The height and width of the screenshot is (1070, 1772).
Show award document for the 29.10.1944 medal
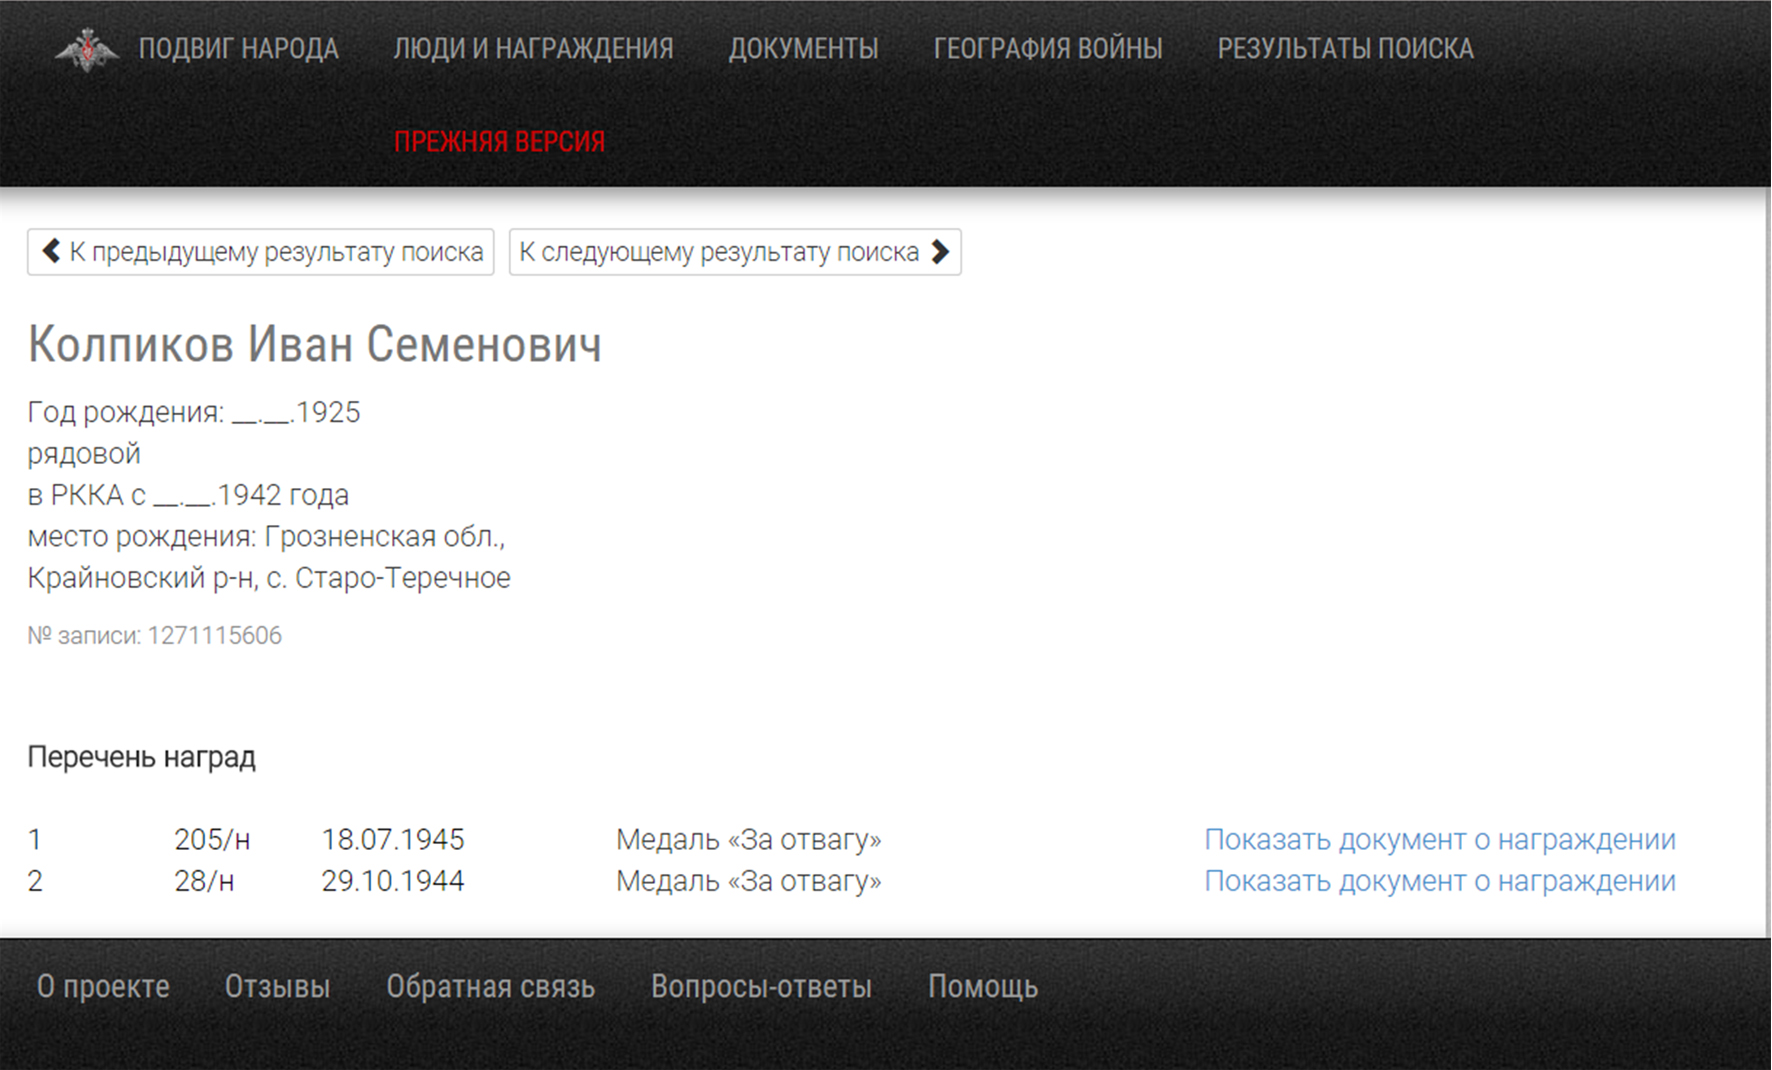point(1439,881)
